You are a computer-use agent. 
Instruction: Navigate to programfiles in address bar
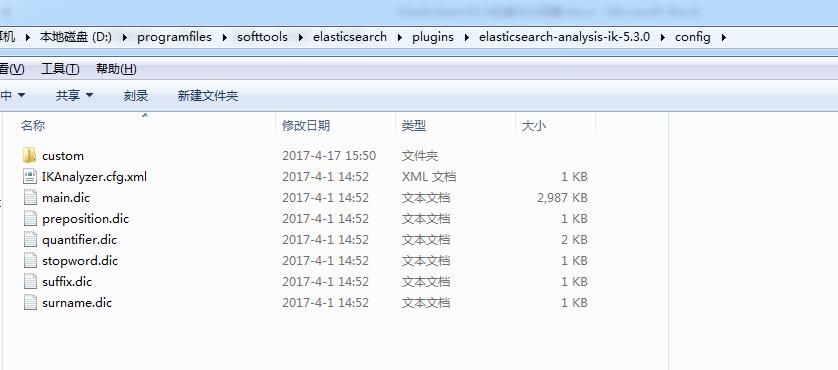pyautogui.click(x=174, y=37)
